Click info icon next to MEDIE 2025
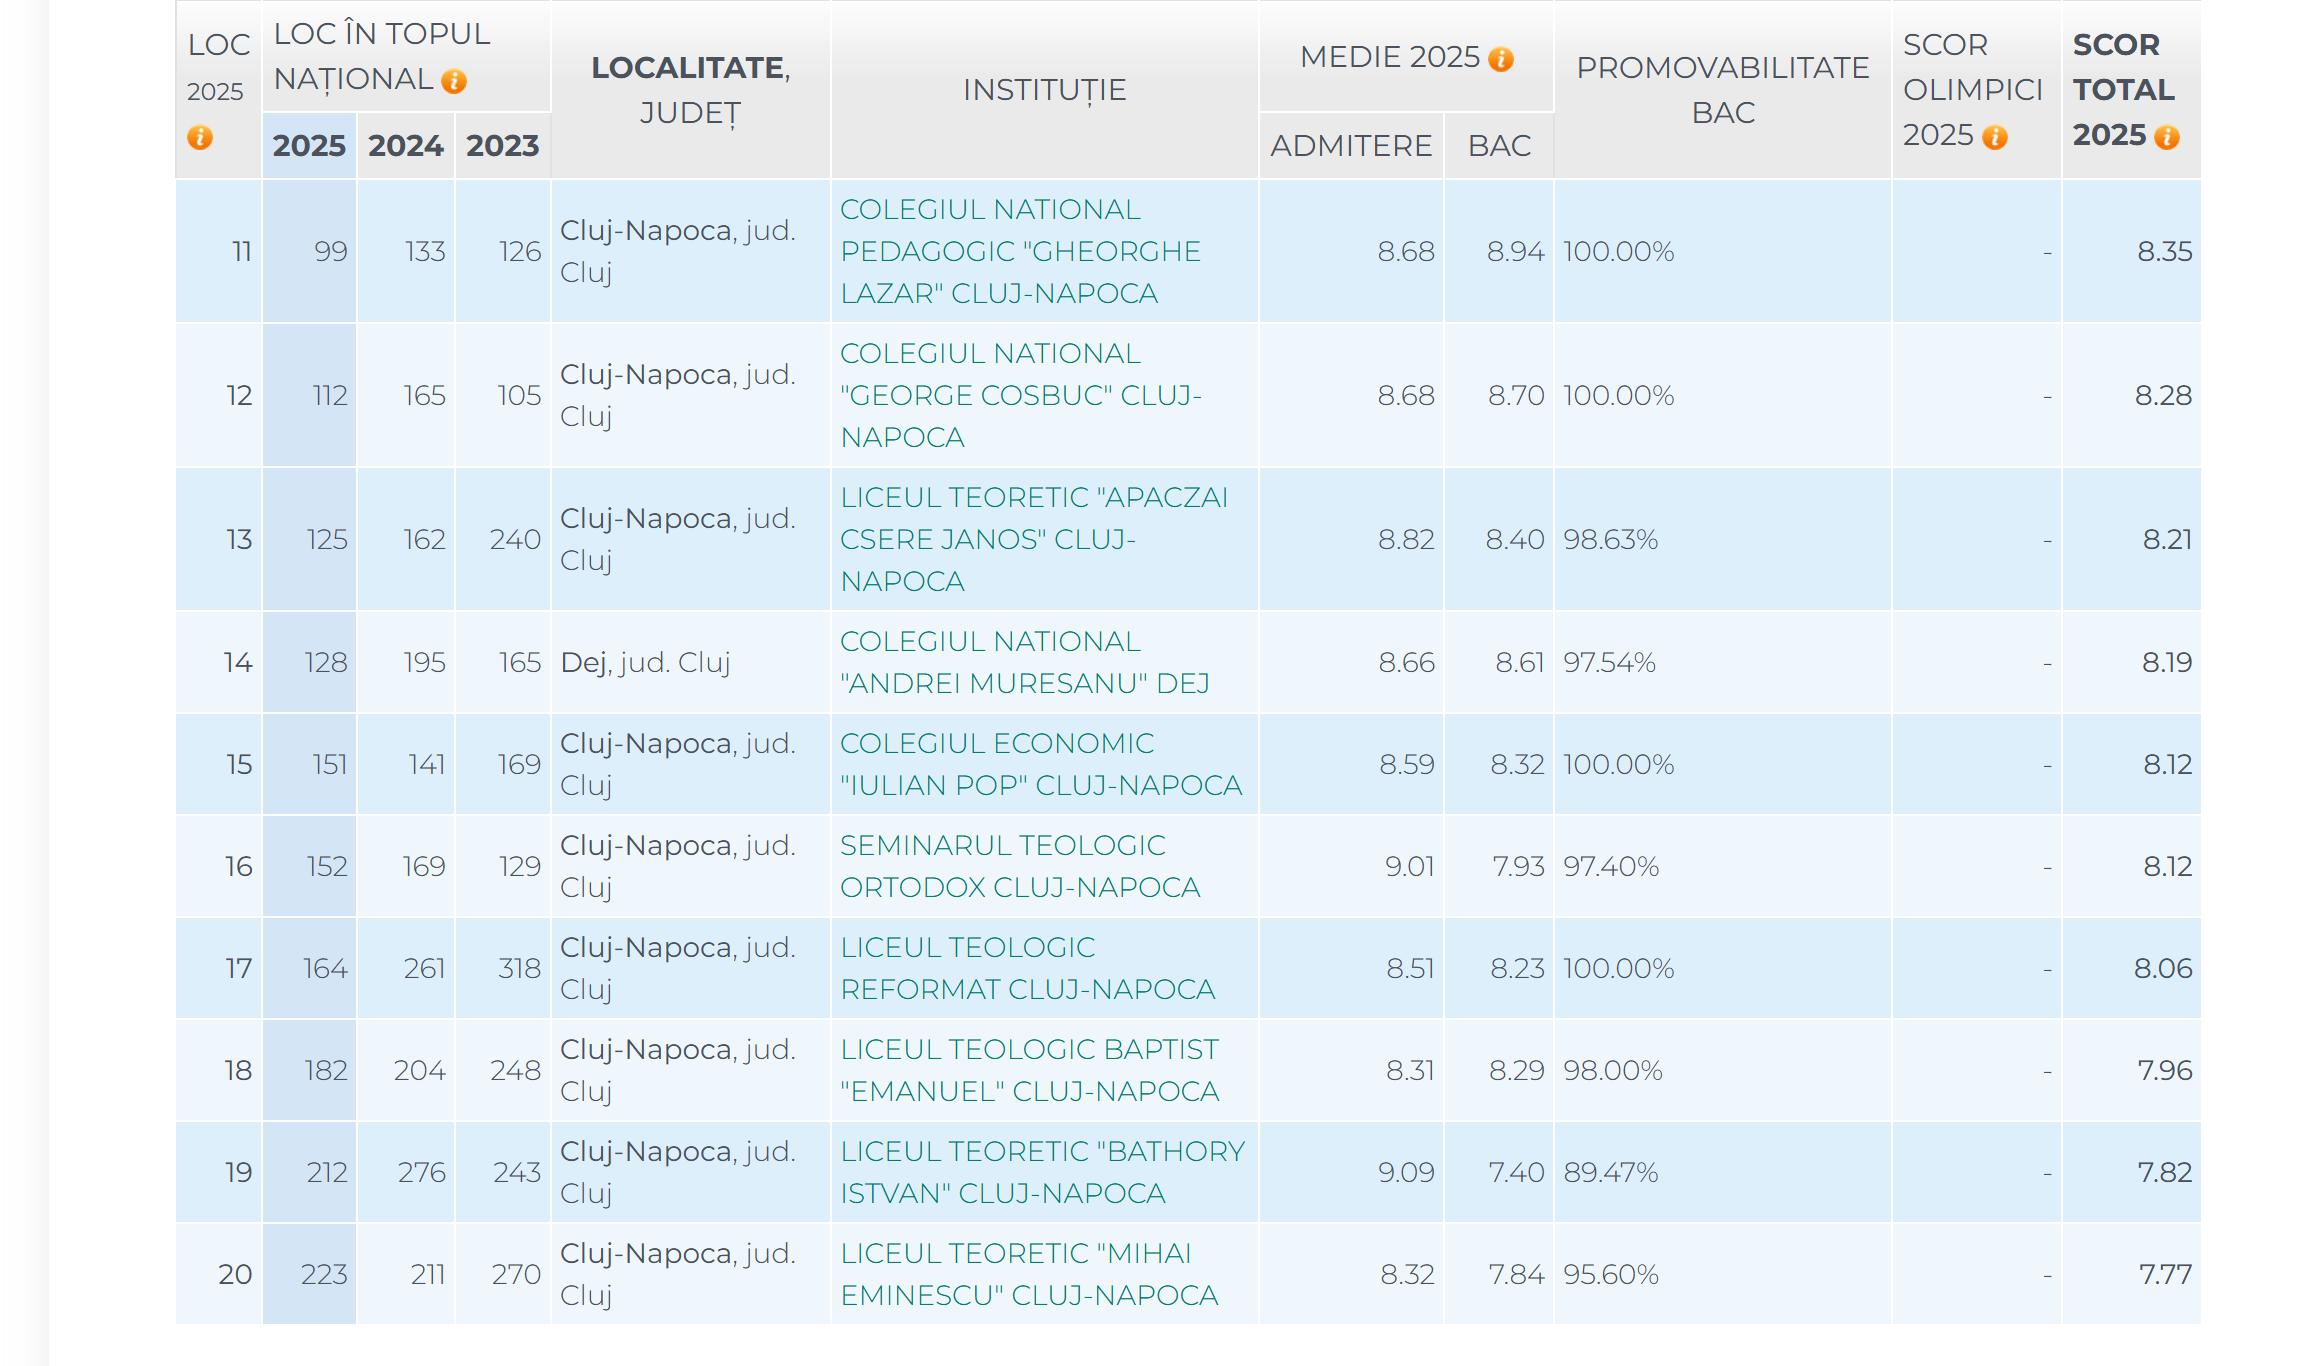The width and height of the screenshot is (2315, 1366). click(1501, 60)
